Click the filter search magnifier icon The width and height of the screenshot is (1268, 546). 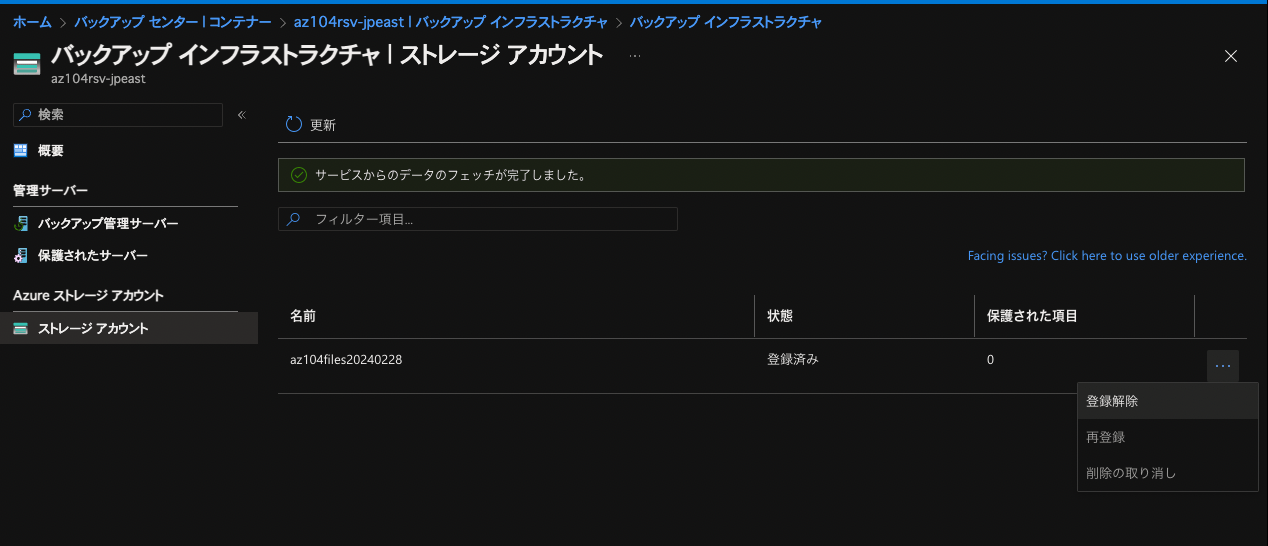click(293, 219)
